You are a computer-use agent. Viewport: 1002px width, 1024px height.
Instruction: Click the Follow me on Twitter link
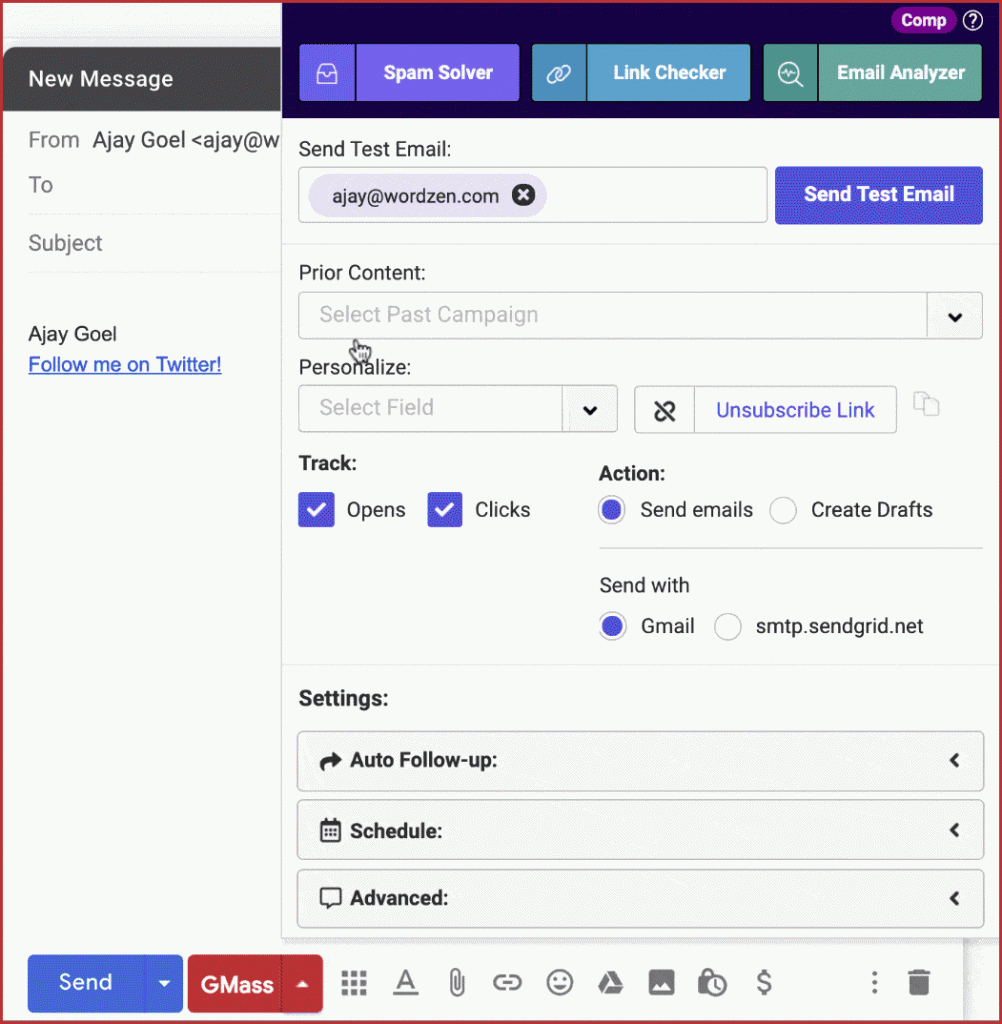click(x=125, y=365)
